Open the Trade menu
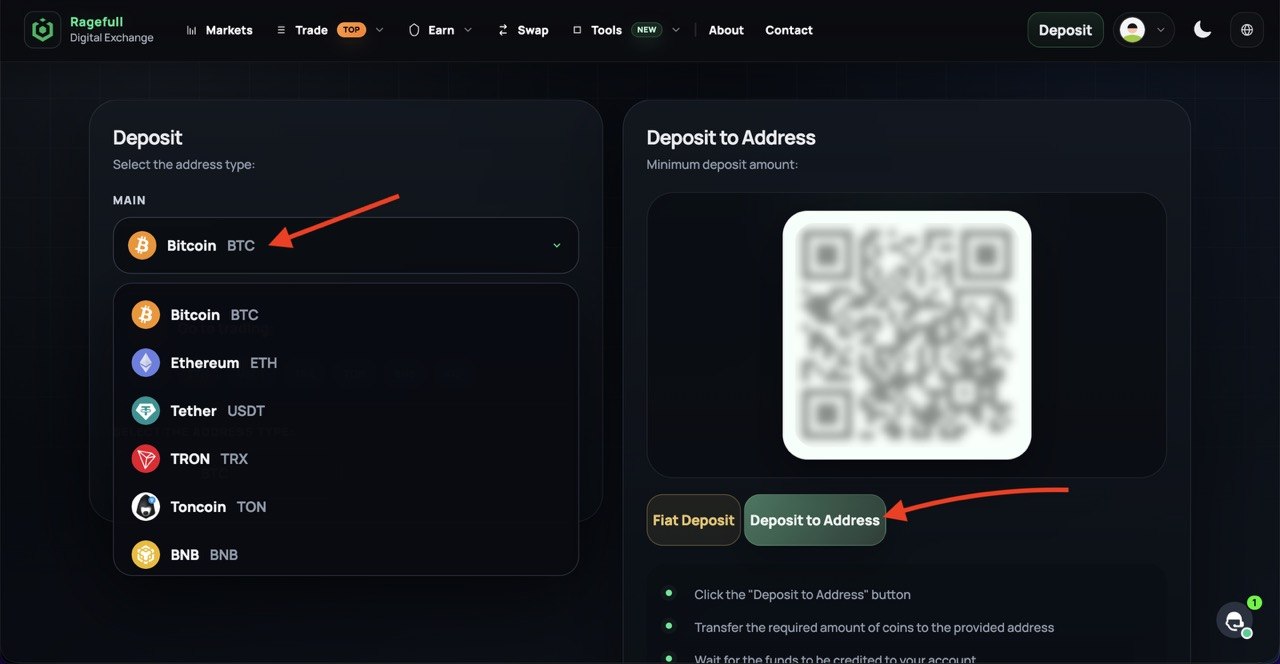The width and height of the screenshot is (1280, 664). (312, 30)
